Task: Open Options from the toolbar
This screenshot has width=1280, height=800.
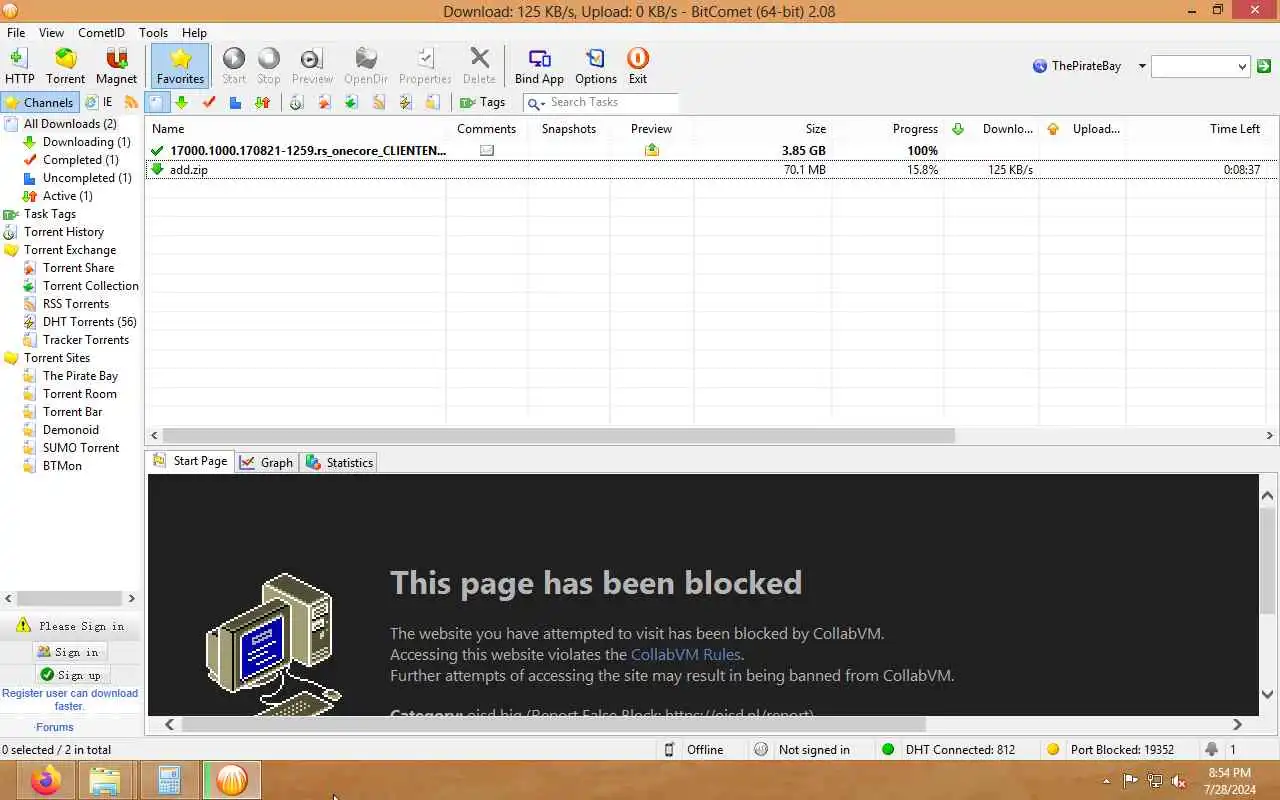Action: click(596, 66)
